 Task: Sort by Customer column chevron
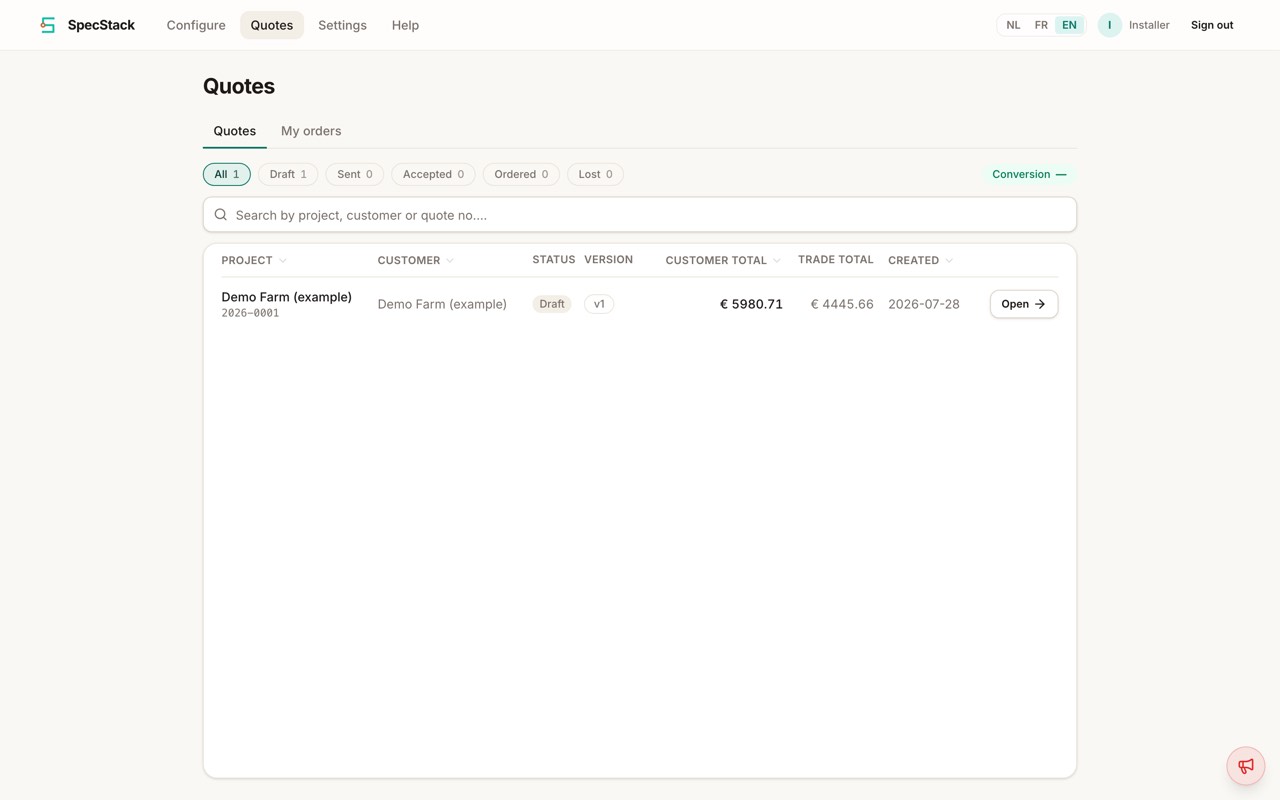pyautogui.click(x=450, y=261)
